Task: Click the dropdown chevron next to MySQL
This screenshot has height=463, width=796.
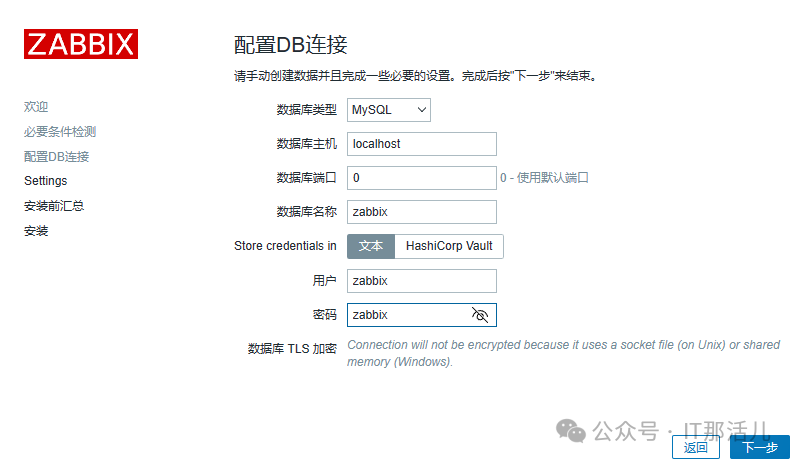Action: click(421, 110)
